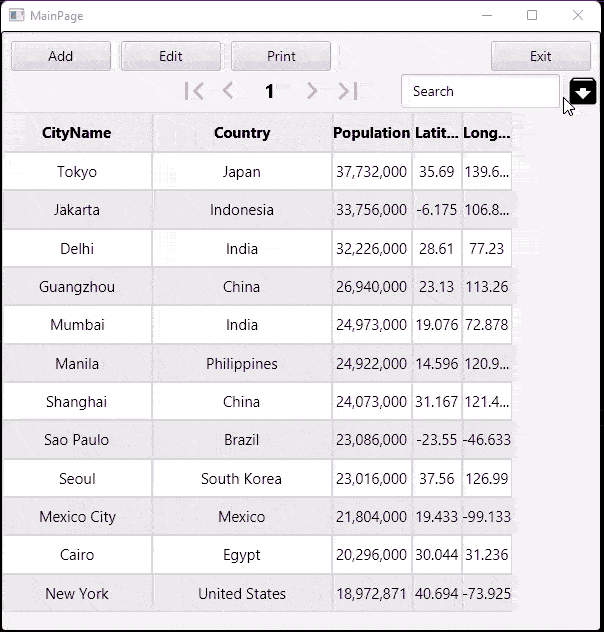Select the Sao Paulo row
Screen dimensions: 604x632
[77, 440]
